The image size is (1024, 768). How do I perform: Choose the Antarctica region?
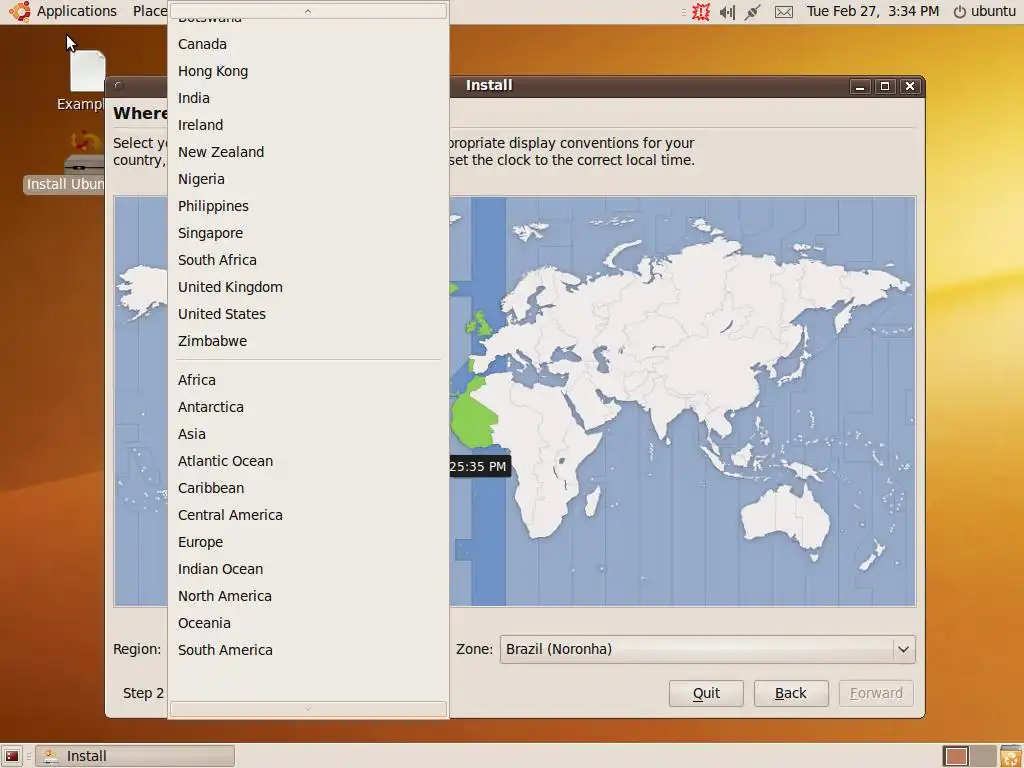[308, 407]
